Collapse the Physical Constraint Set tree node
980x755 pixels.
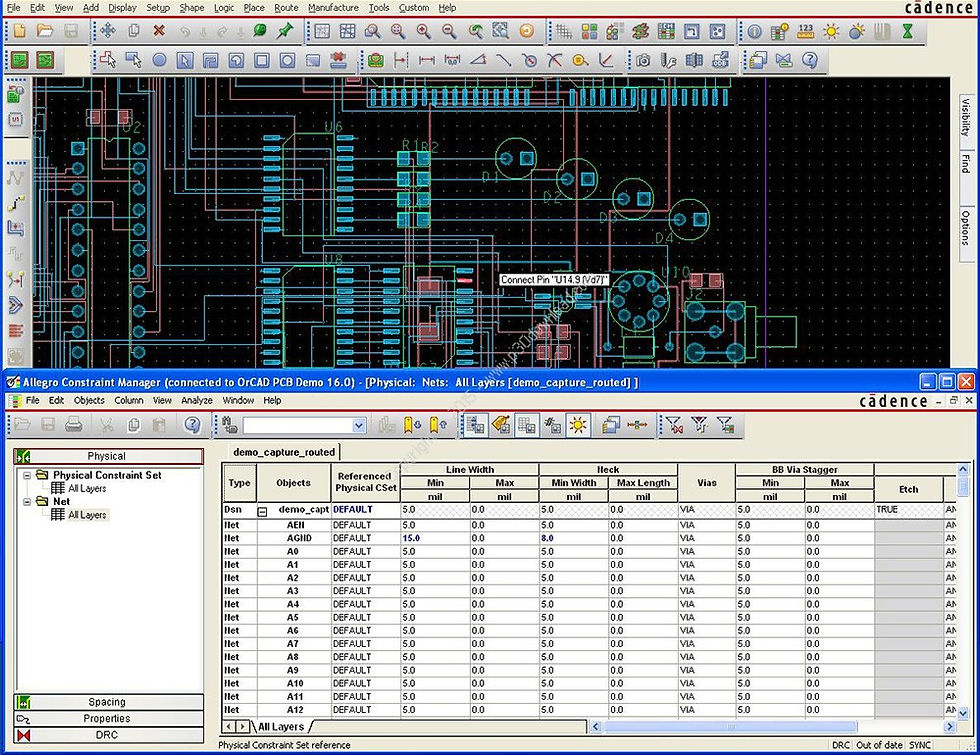(27, 475)
